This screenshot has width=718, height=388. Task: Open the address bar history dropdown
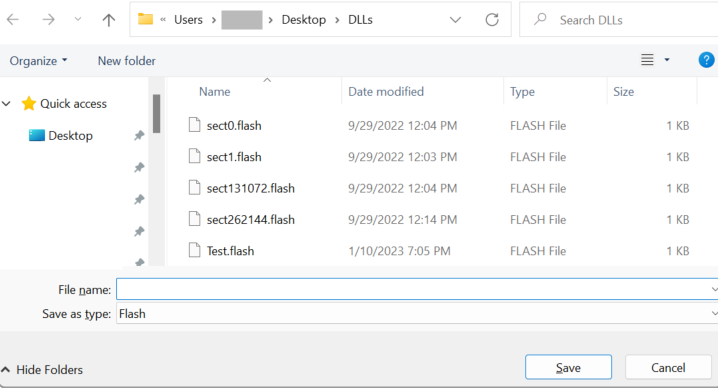(x=455, y=20)
